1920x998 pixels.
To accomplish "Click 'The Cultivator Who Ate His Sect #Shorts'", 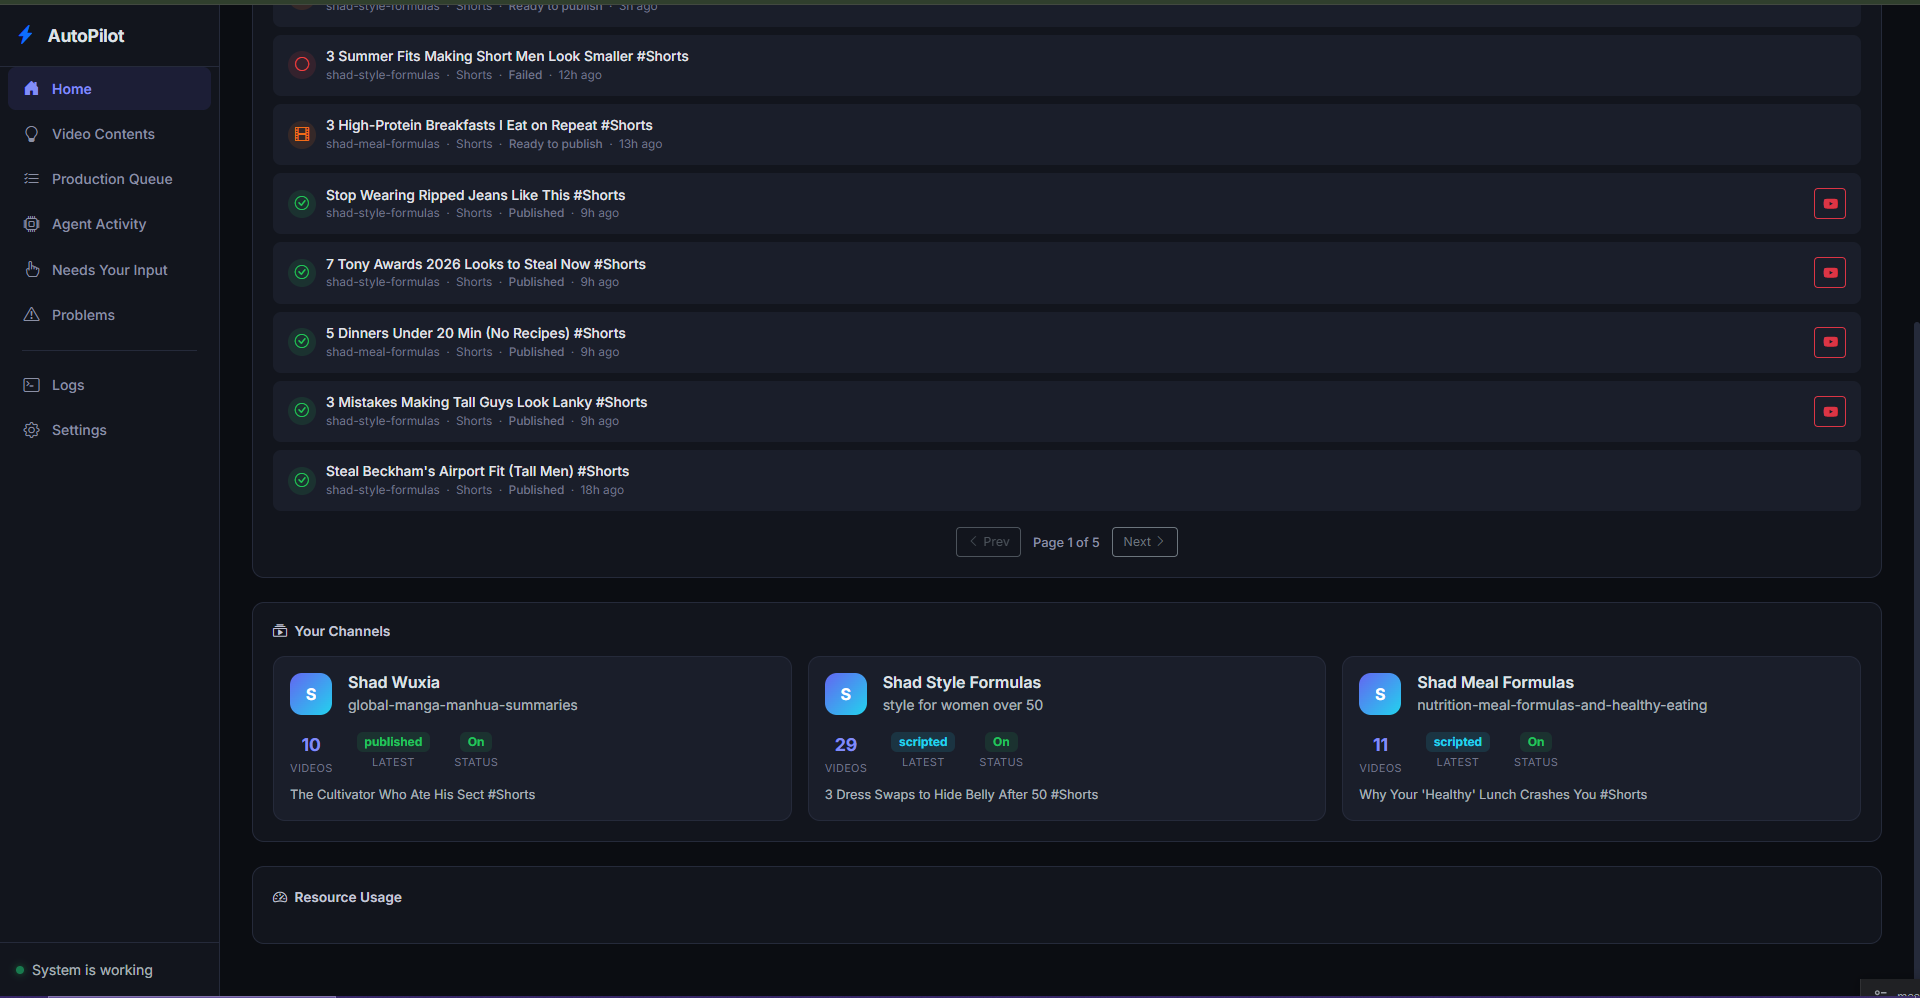I will [x=412, y=795].
